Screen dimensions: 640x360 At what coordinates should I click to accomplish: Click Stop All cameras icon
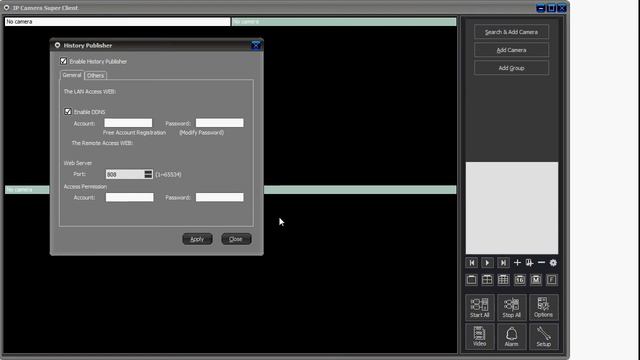tap(511, 307)
